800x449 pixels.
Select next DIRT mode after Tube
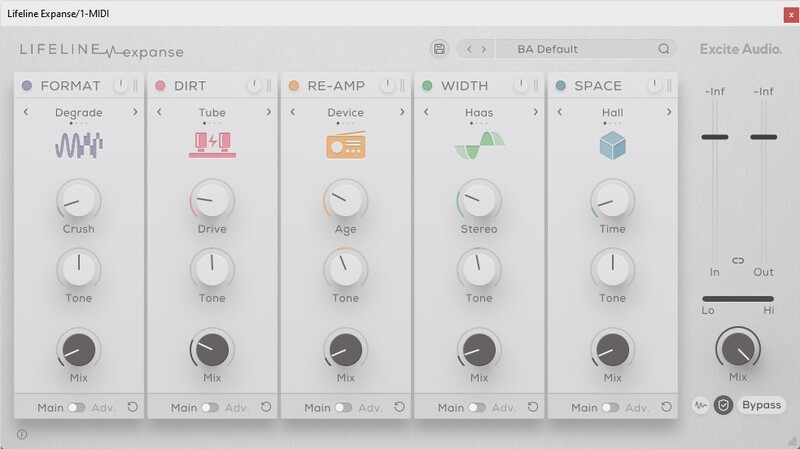[269, 112]
